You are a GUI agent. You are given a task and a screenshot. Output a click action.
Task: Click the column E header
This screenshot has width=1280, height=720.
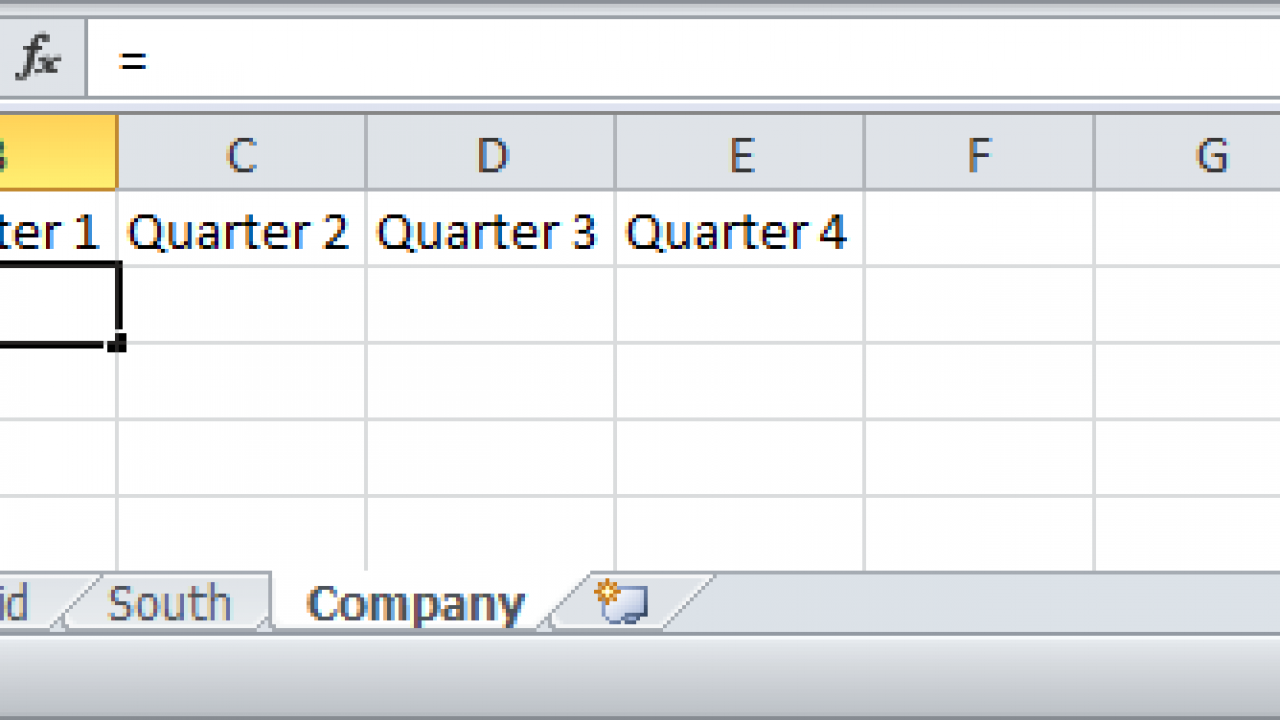point(740,154)
